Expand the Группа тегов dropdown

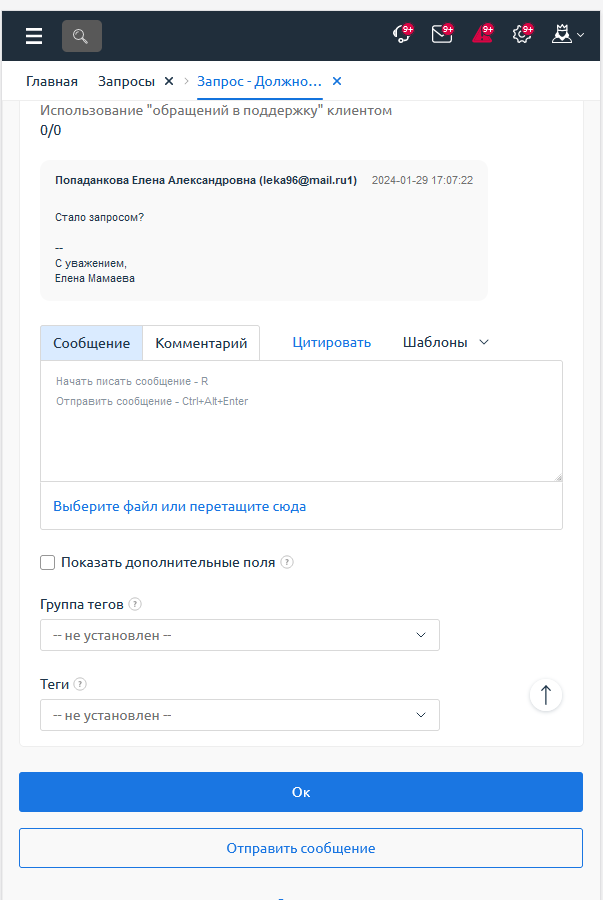coord(240,635)
